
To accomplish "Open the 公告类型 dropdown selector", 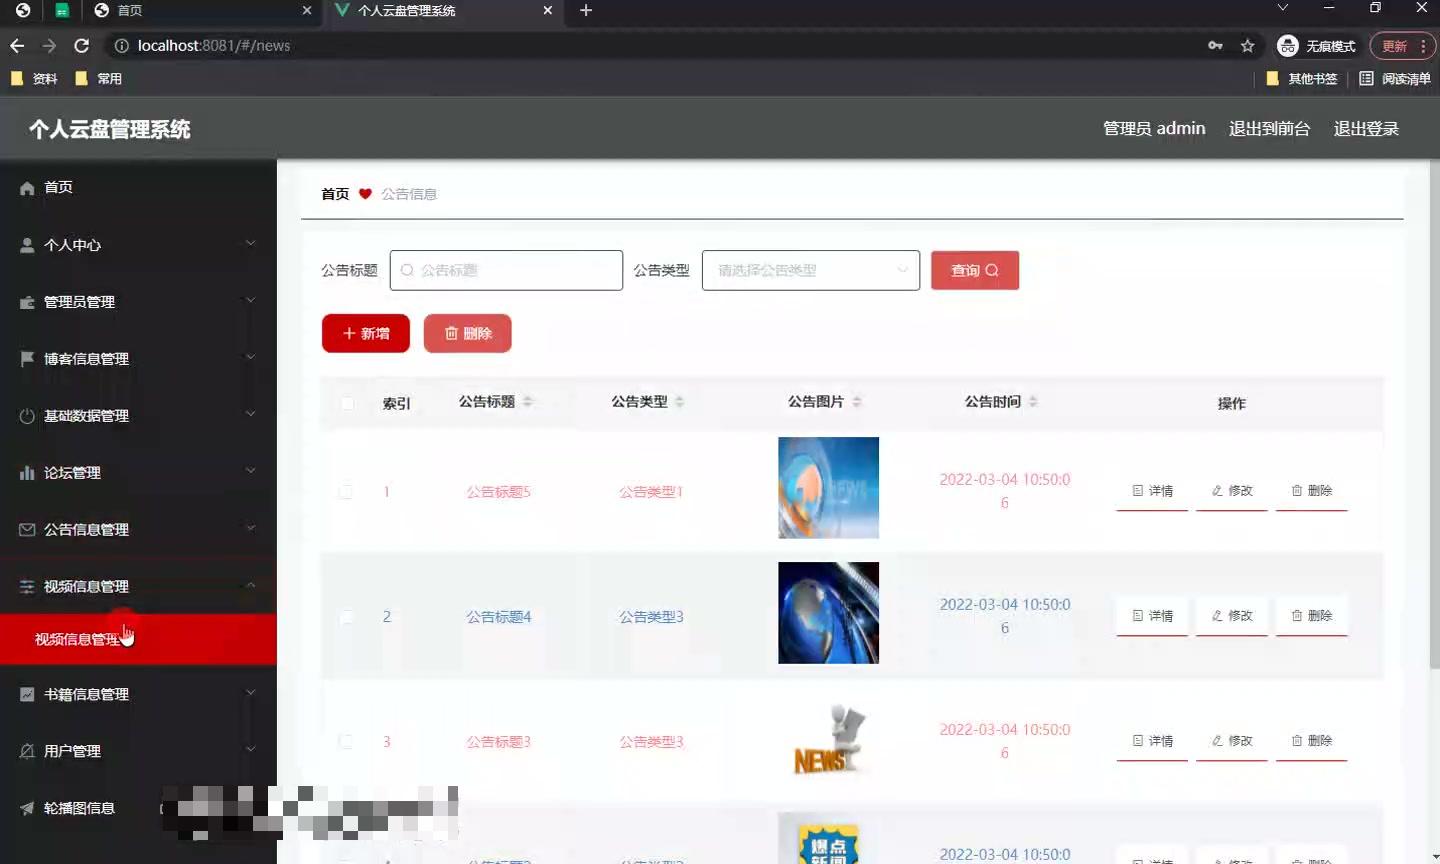I will (x=811, y=271).
